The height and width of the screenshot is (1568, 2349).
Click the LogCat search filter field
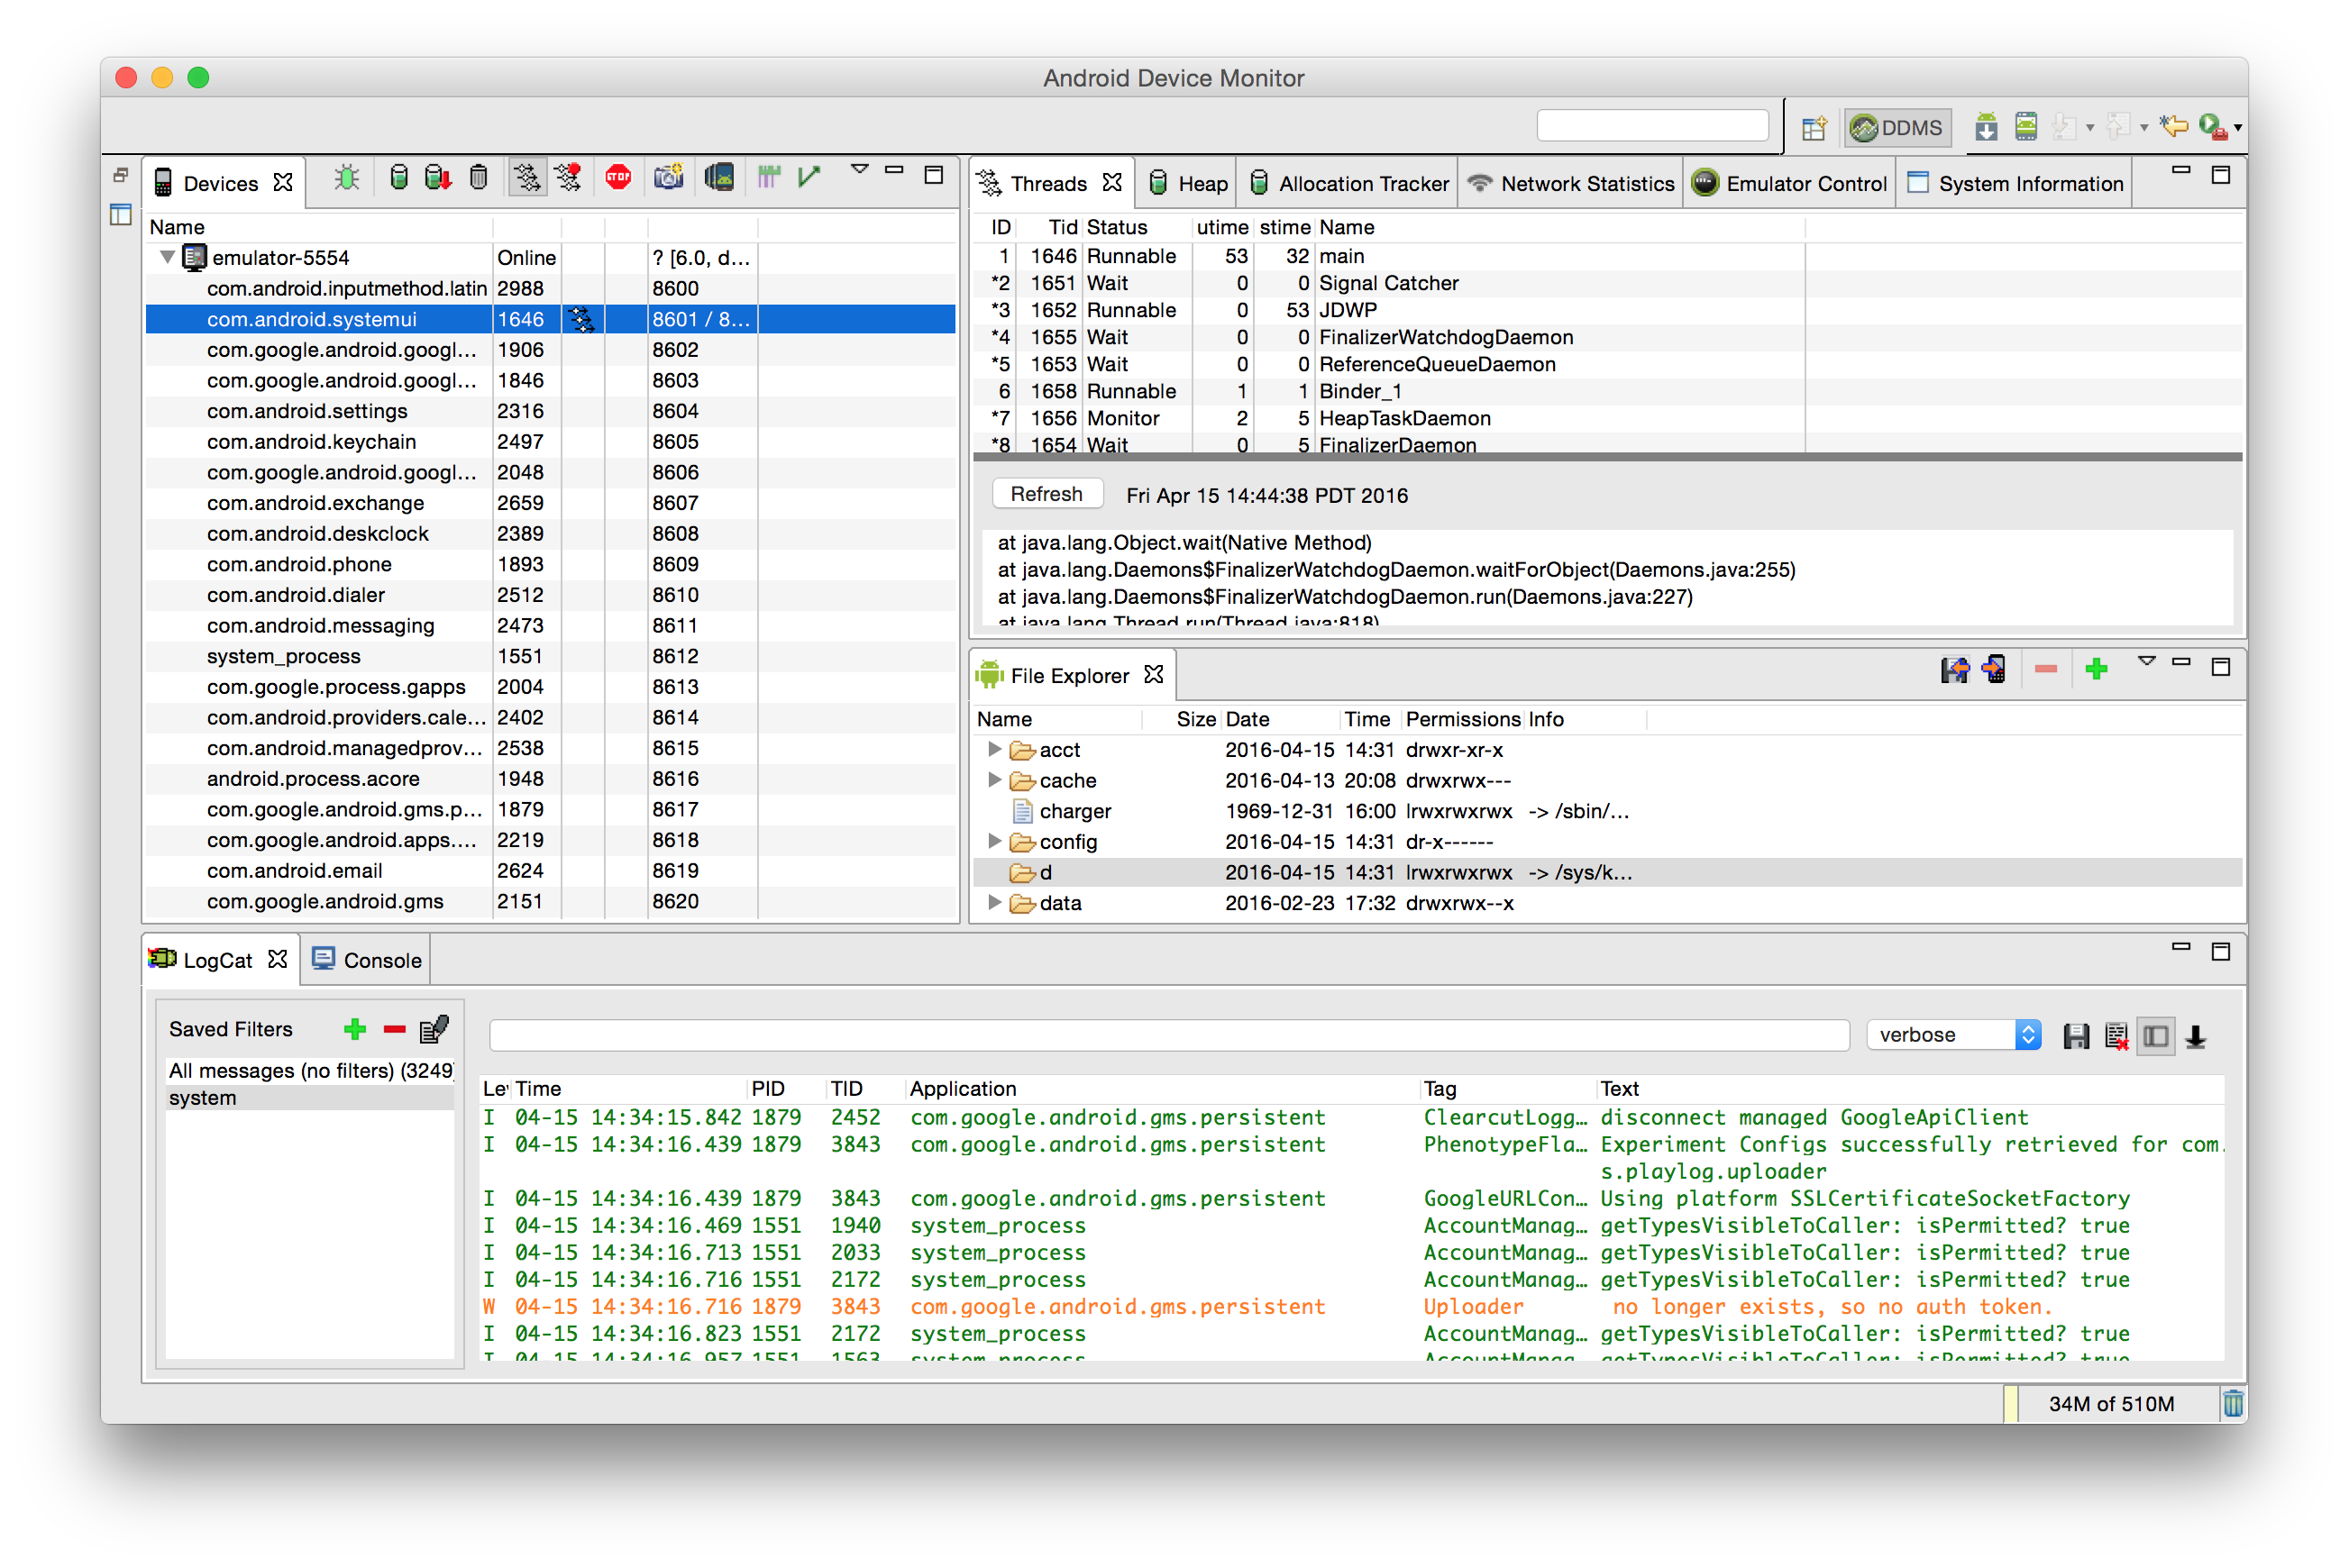(1168, 1035)
